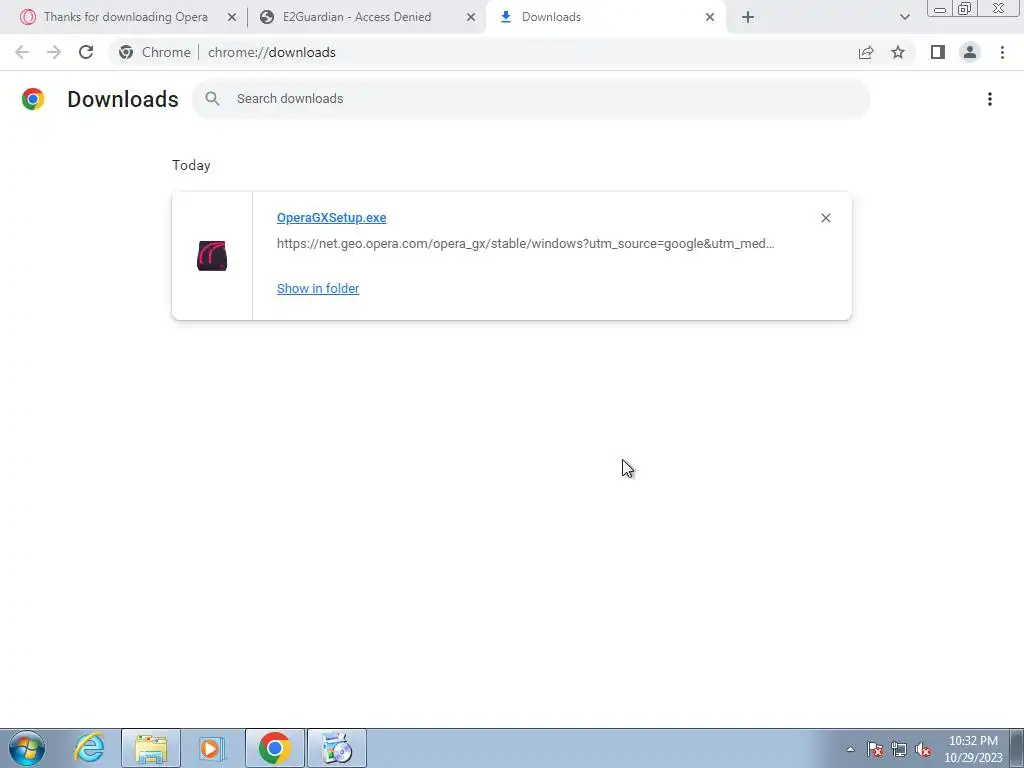Share this page via the share icon

[866, 52]
